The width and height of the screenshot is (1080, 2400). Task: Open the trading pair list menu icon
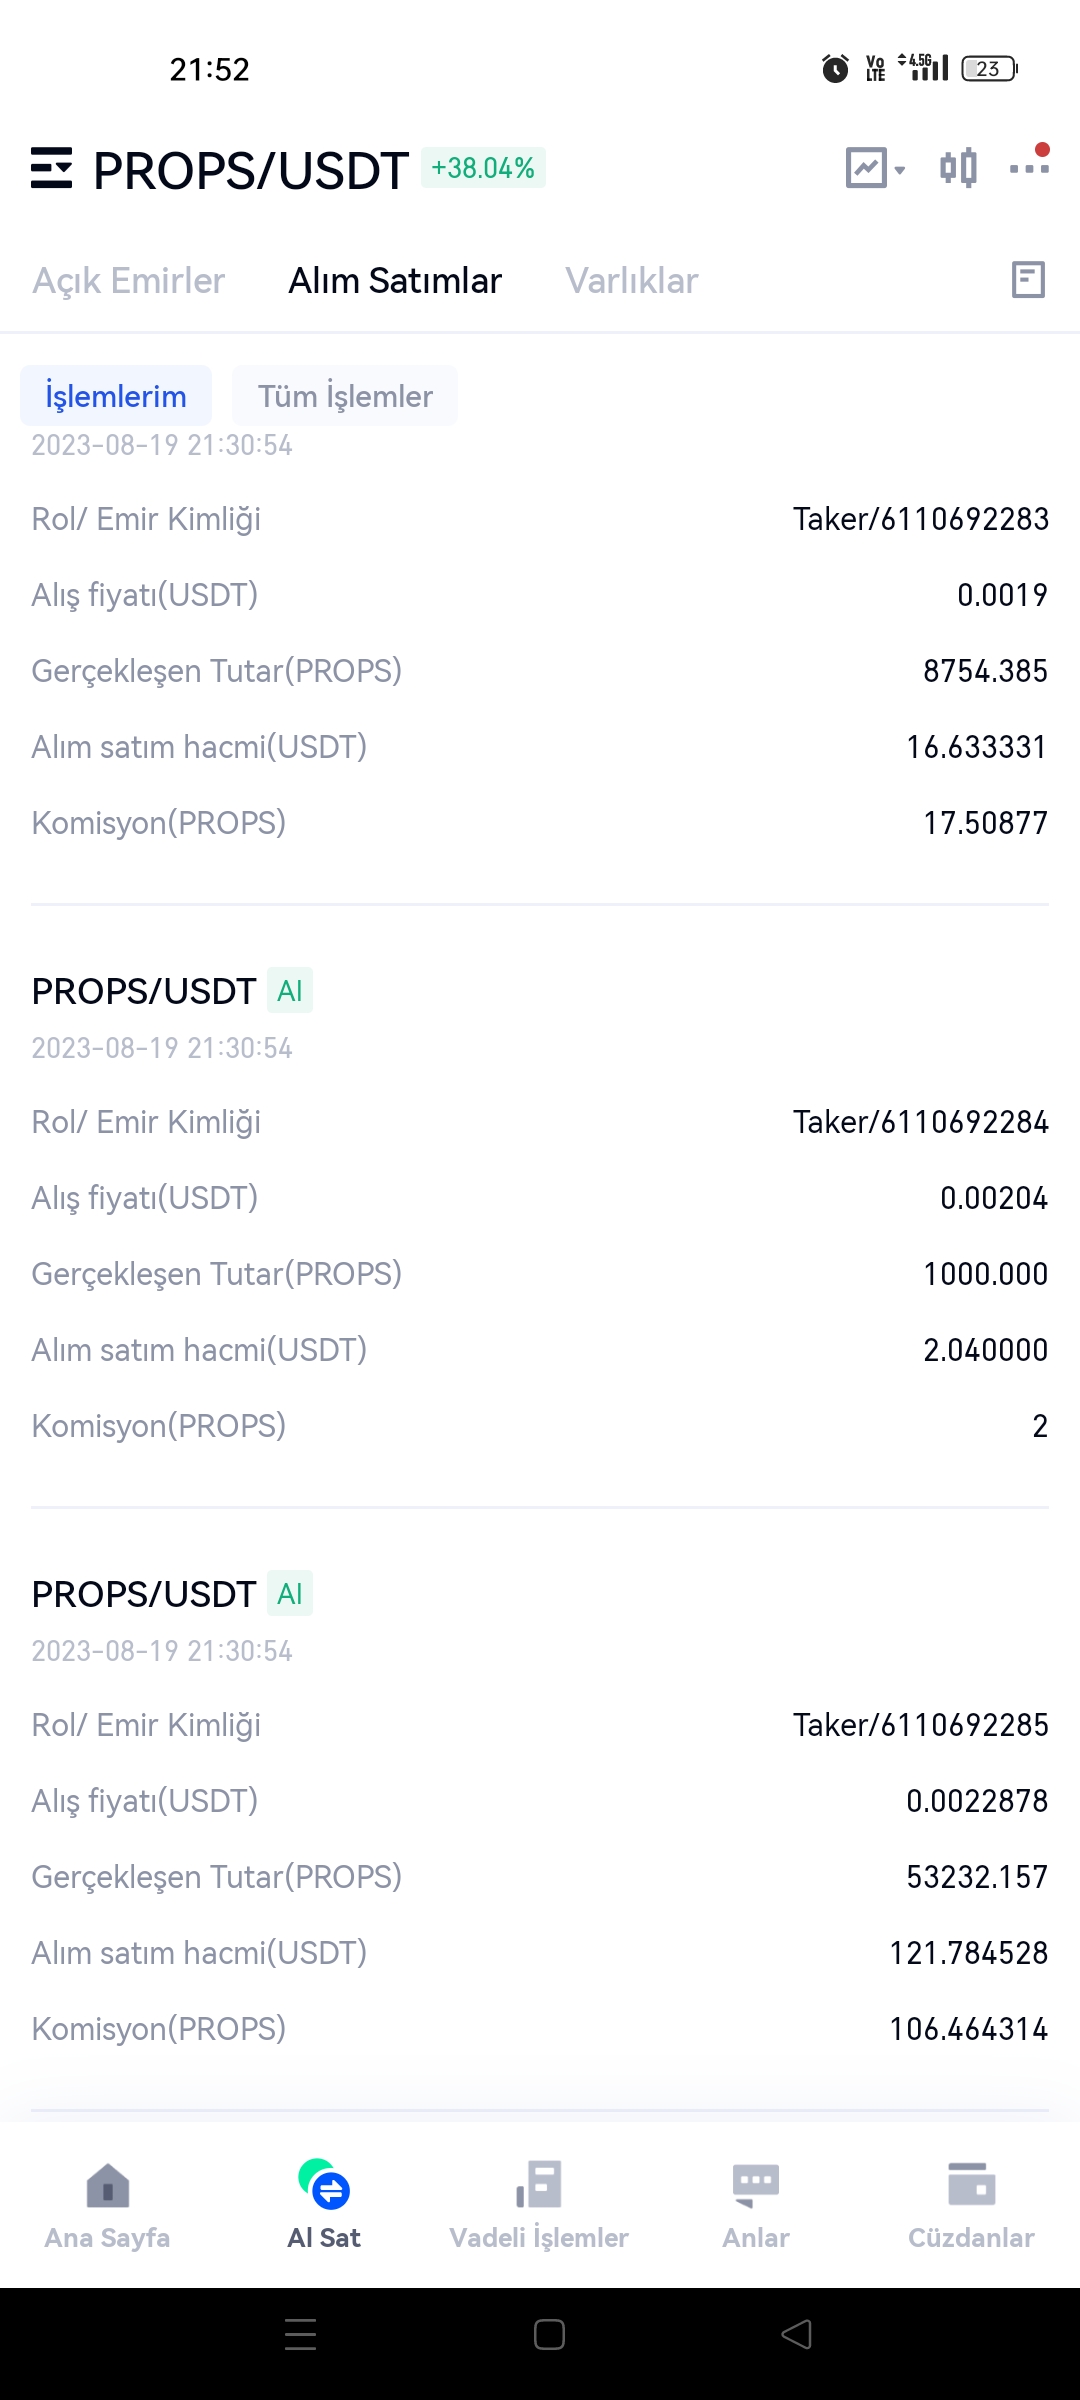pyautogui.click(x=51, y=168)
